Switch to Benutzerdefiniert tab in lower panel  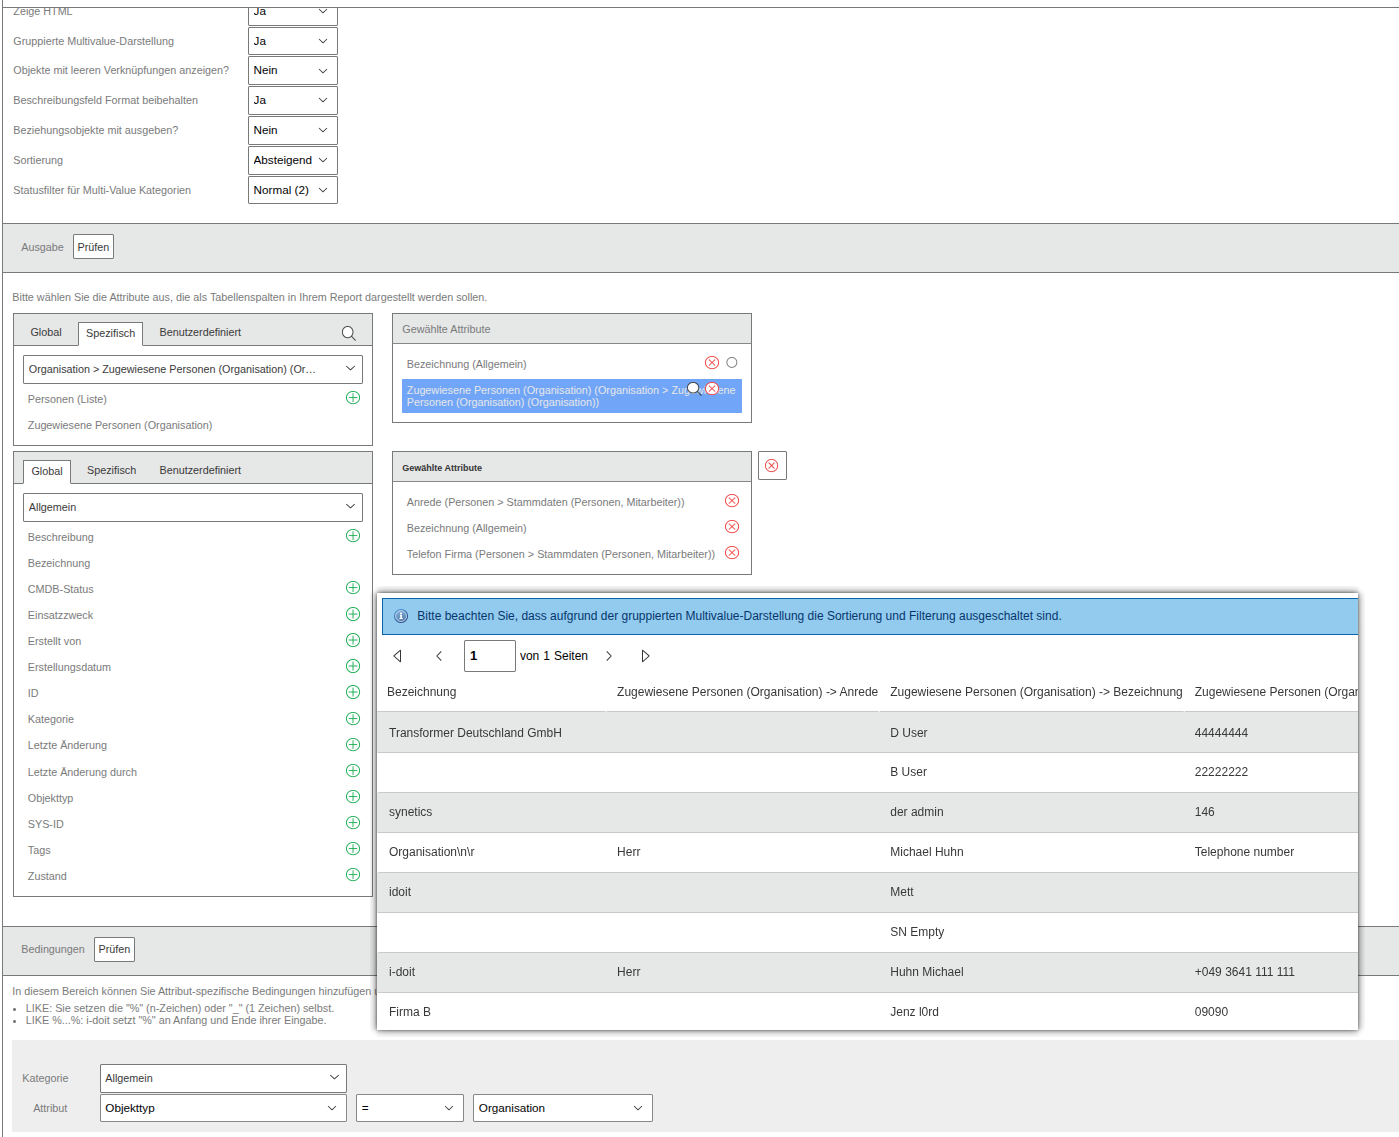[x=200, y=470]
